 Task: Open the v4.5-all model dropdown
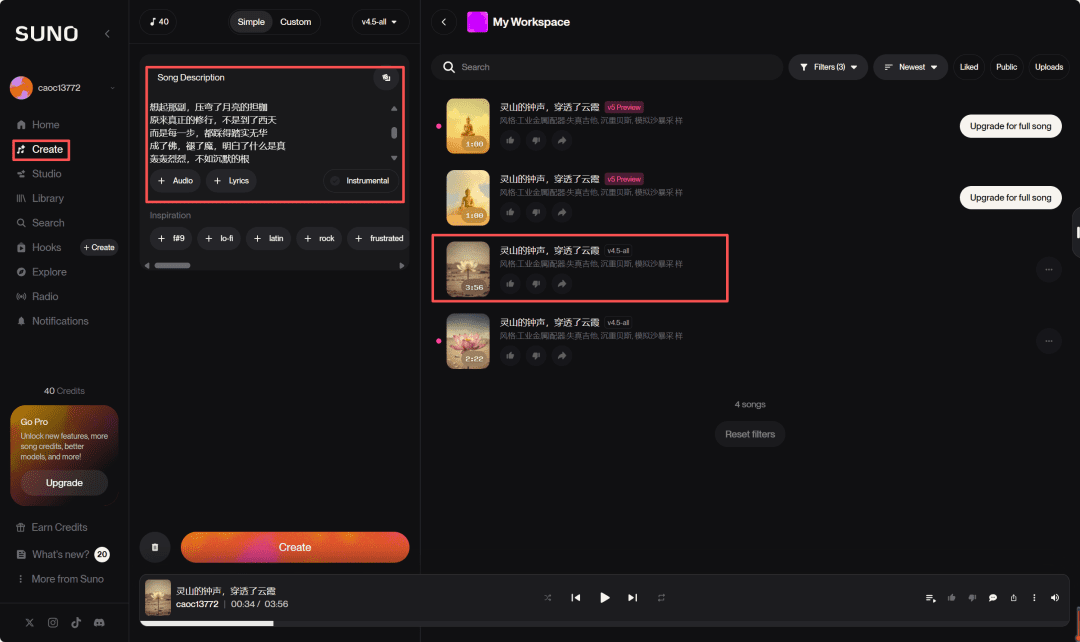pos(379,22)
